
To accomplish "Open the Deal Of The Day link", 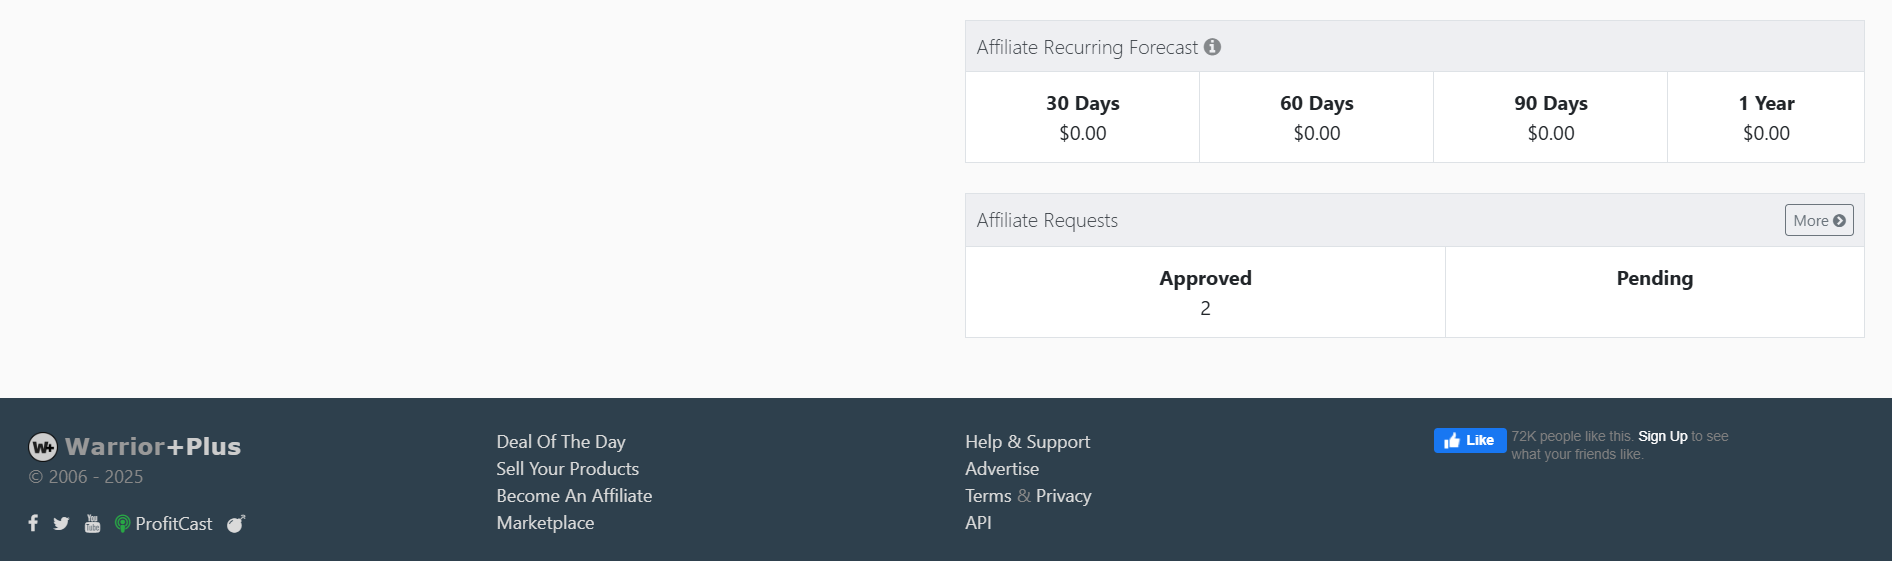I will point(560,442).
